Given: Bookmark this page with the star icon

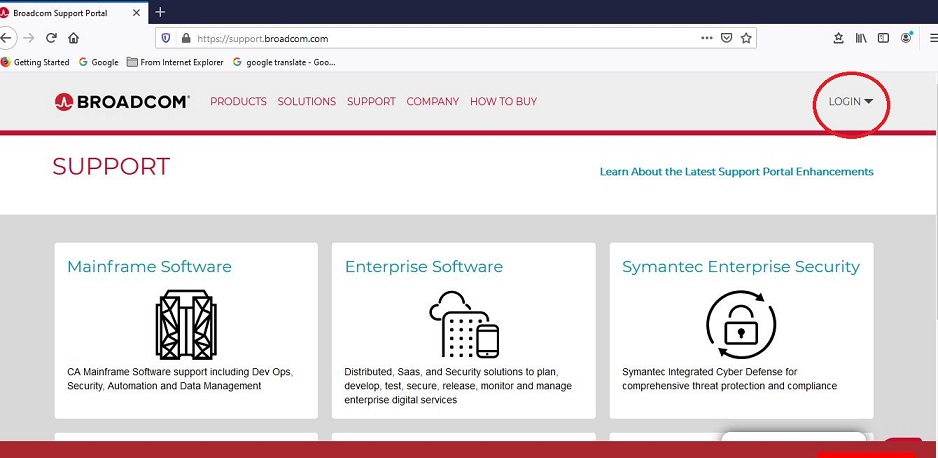Looking at the screenshot, I should (746, 38).
